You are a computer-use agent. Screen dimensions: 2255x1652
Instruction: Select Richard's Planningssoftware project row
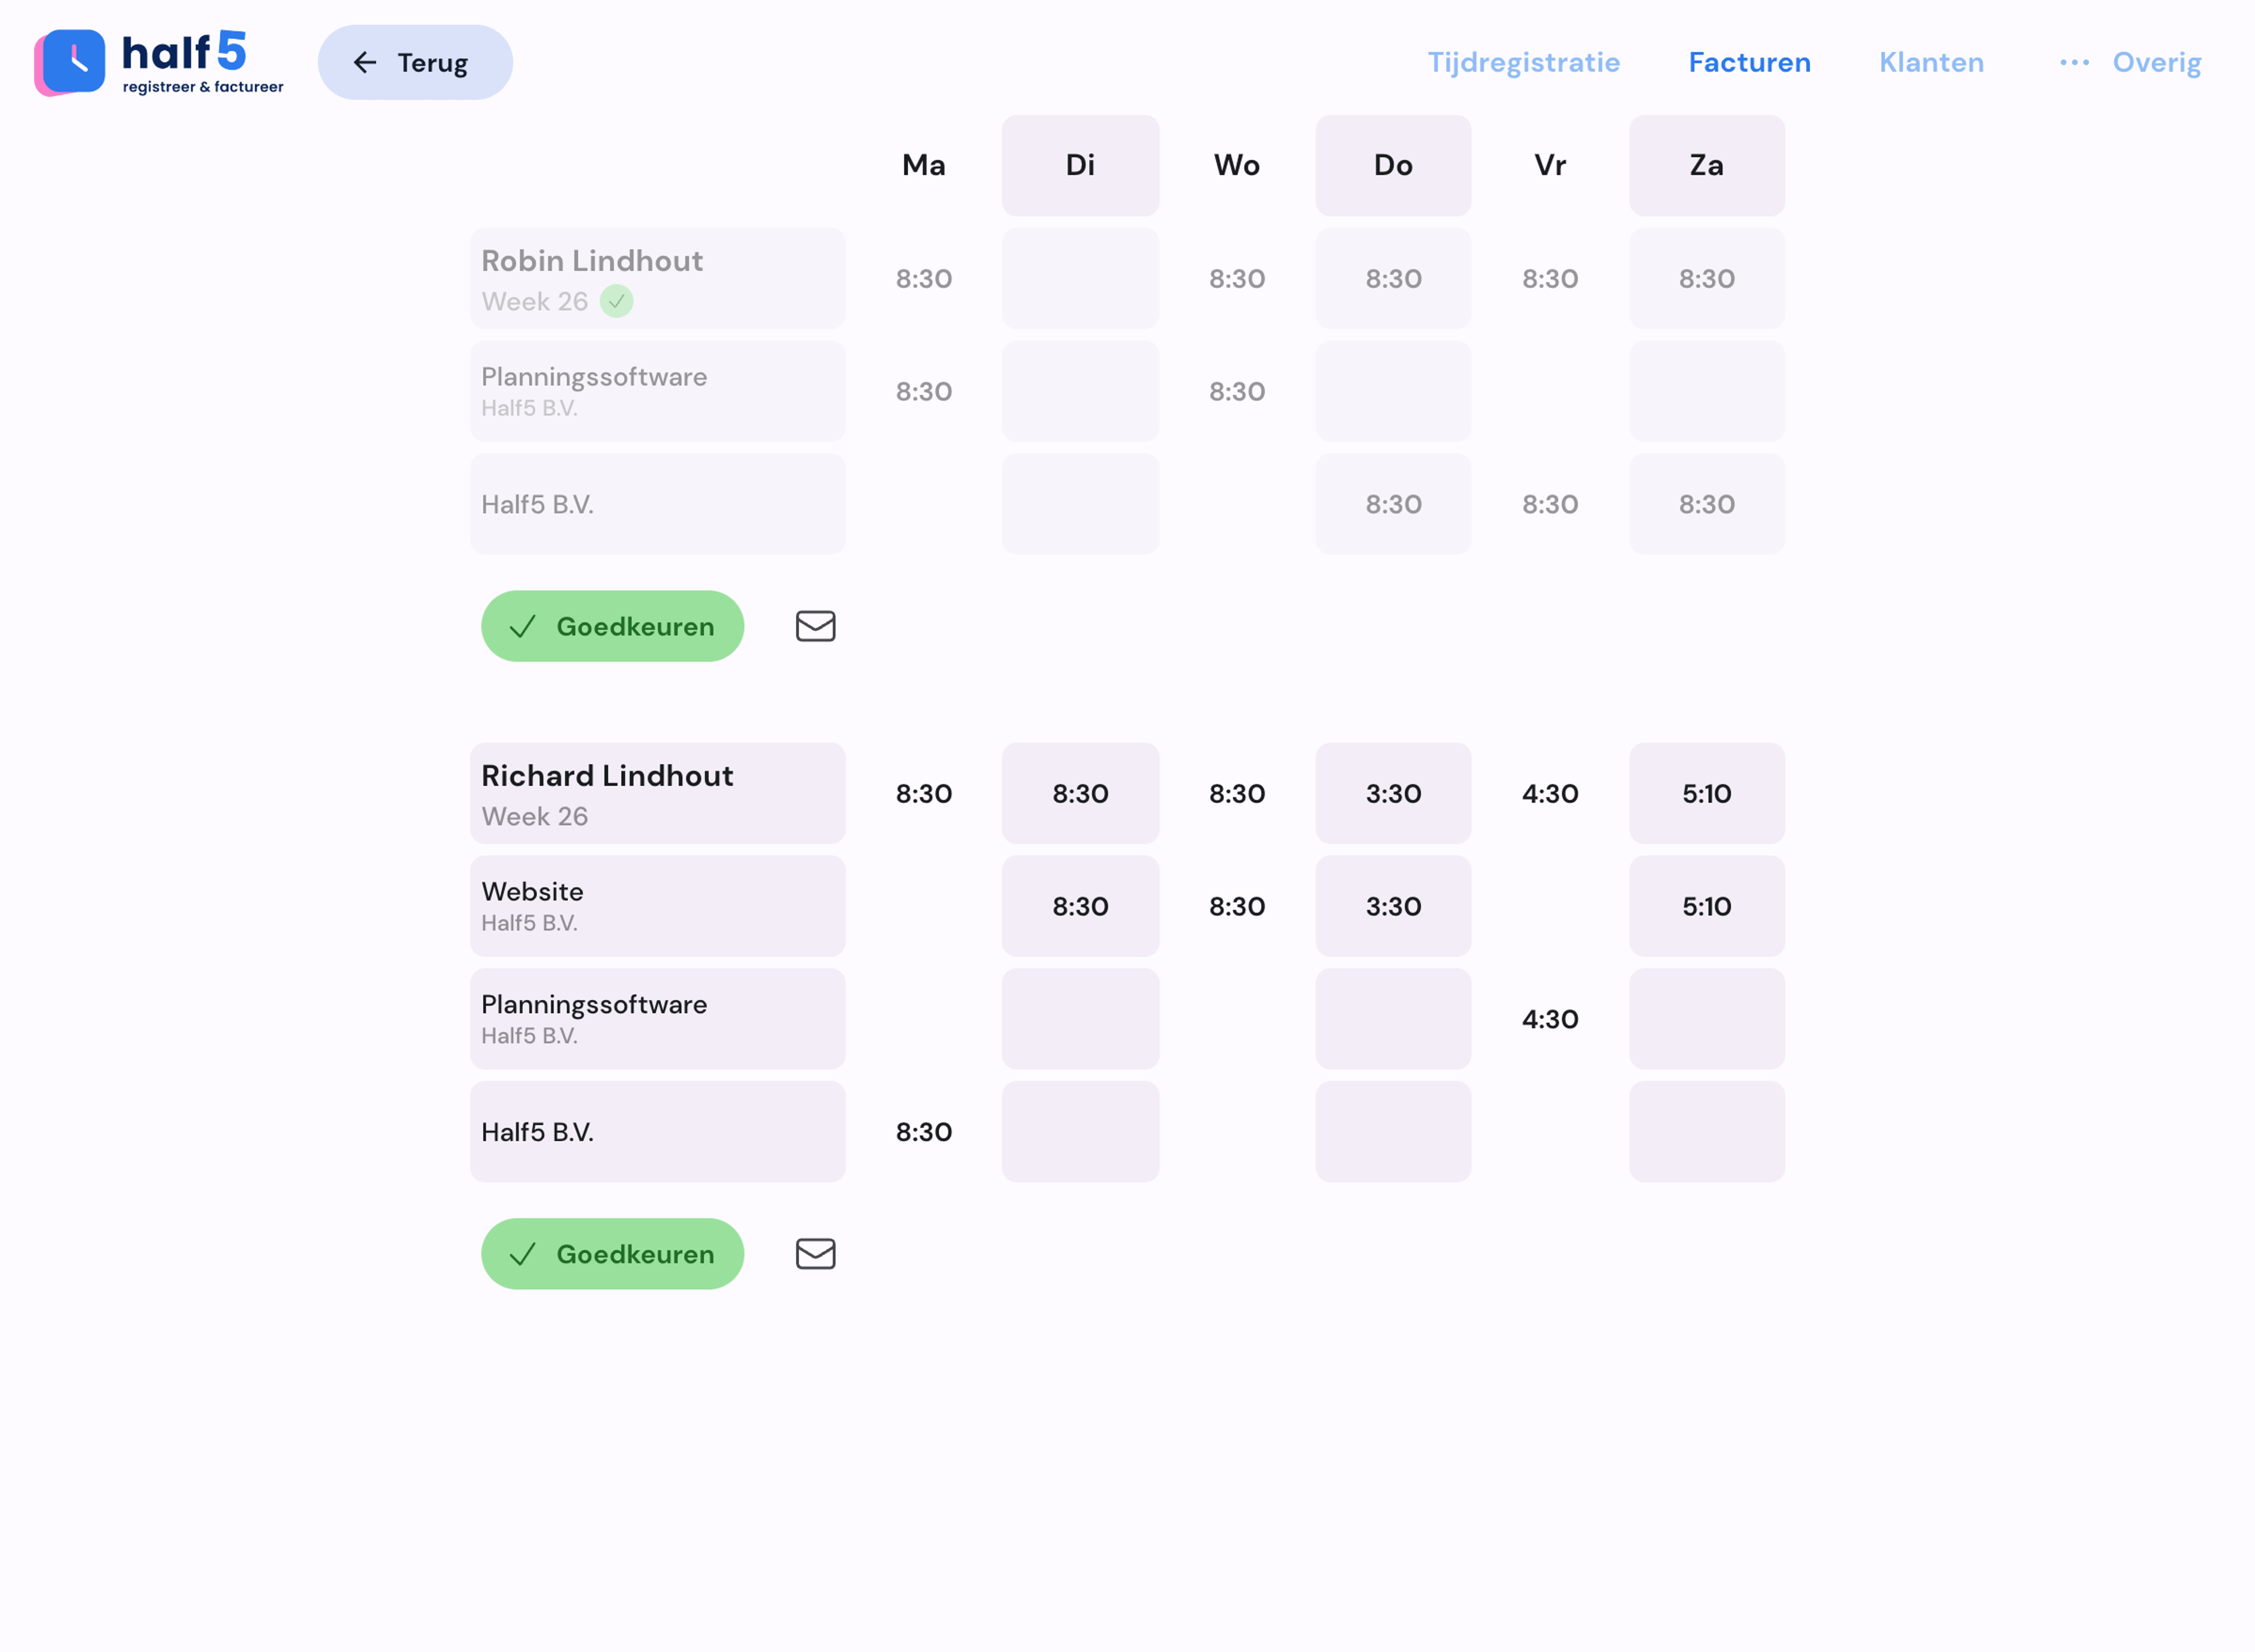point(657,1018)
